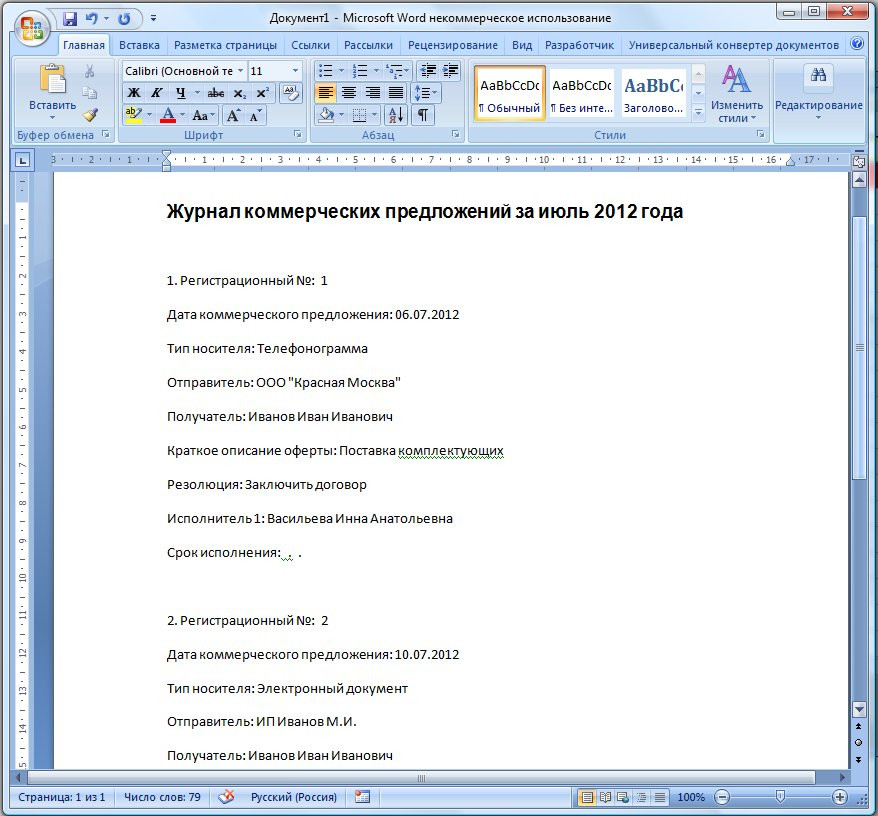The width and height of the screenshot is (878, 816).
Task: Click the Grow Font icon
Action: click(x=234, y=115)
